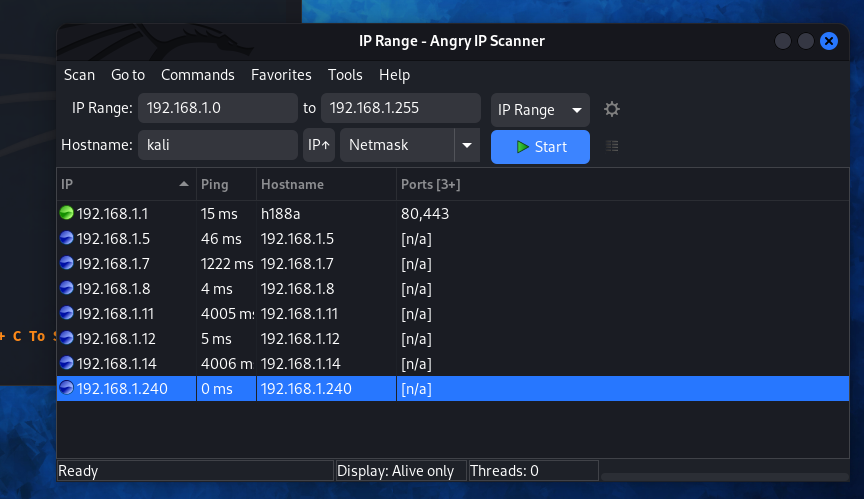Image resolution: width=864 pixels, height=499 pixels.
Task: Click the blue status dot for 192.168.1.7
Action: pyautogui.click(x=67, y=263)
